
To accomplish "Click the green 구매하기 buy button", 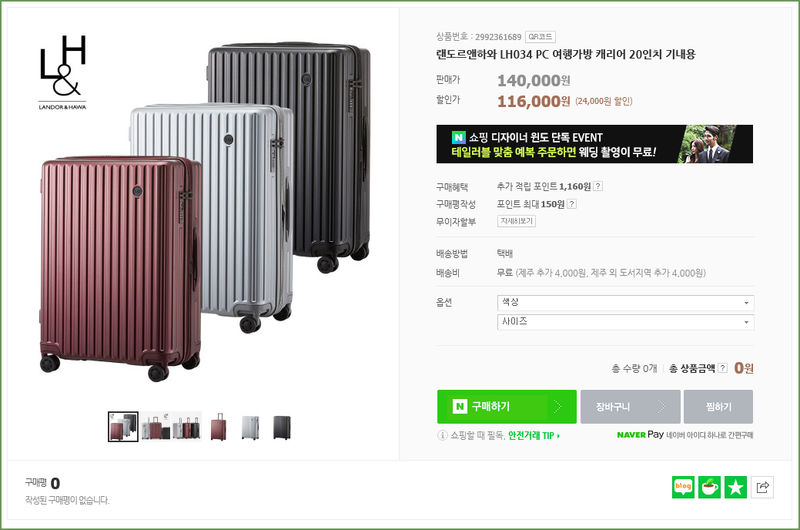I will coord(507,407).
